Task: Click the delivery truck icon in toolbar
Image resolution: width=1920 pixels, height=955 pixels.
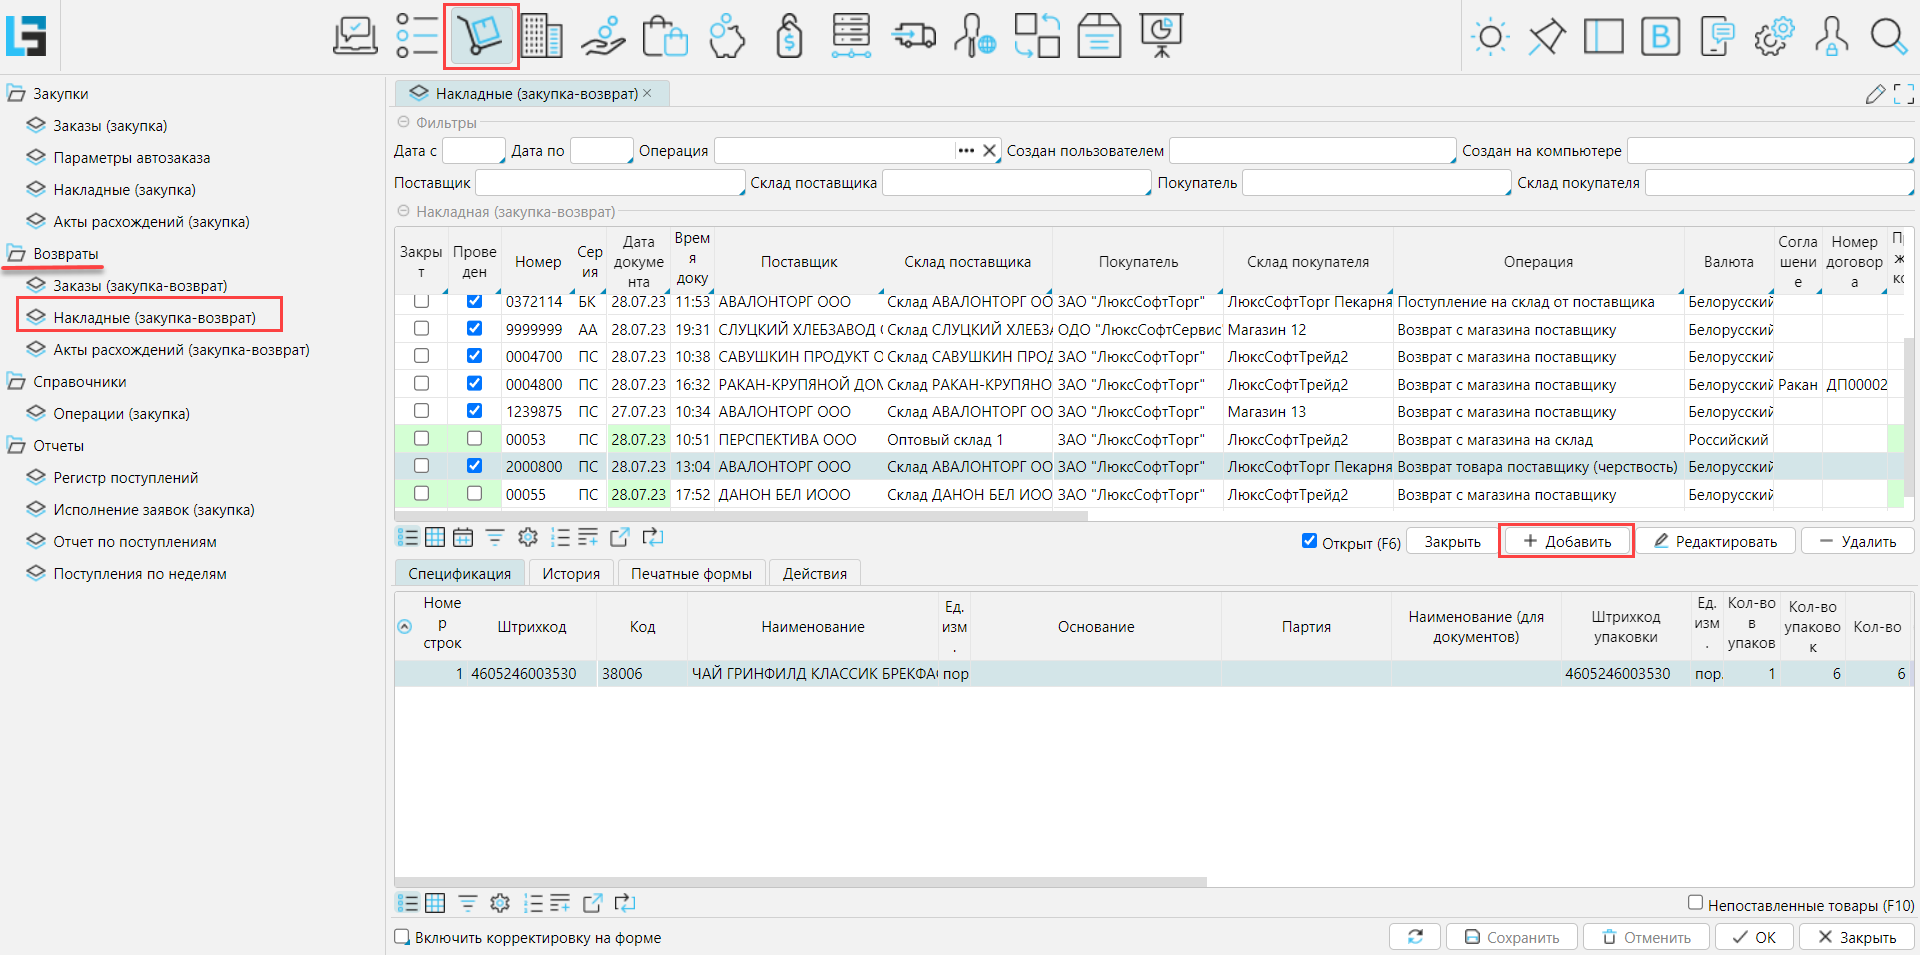Action: pyautogui.click(x=913, y=37)
